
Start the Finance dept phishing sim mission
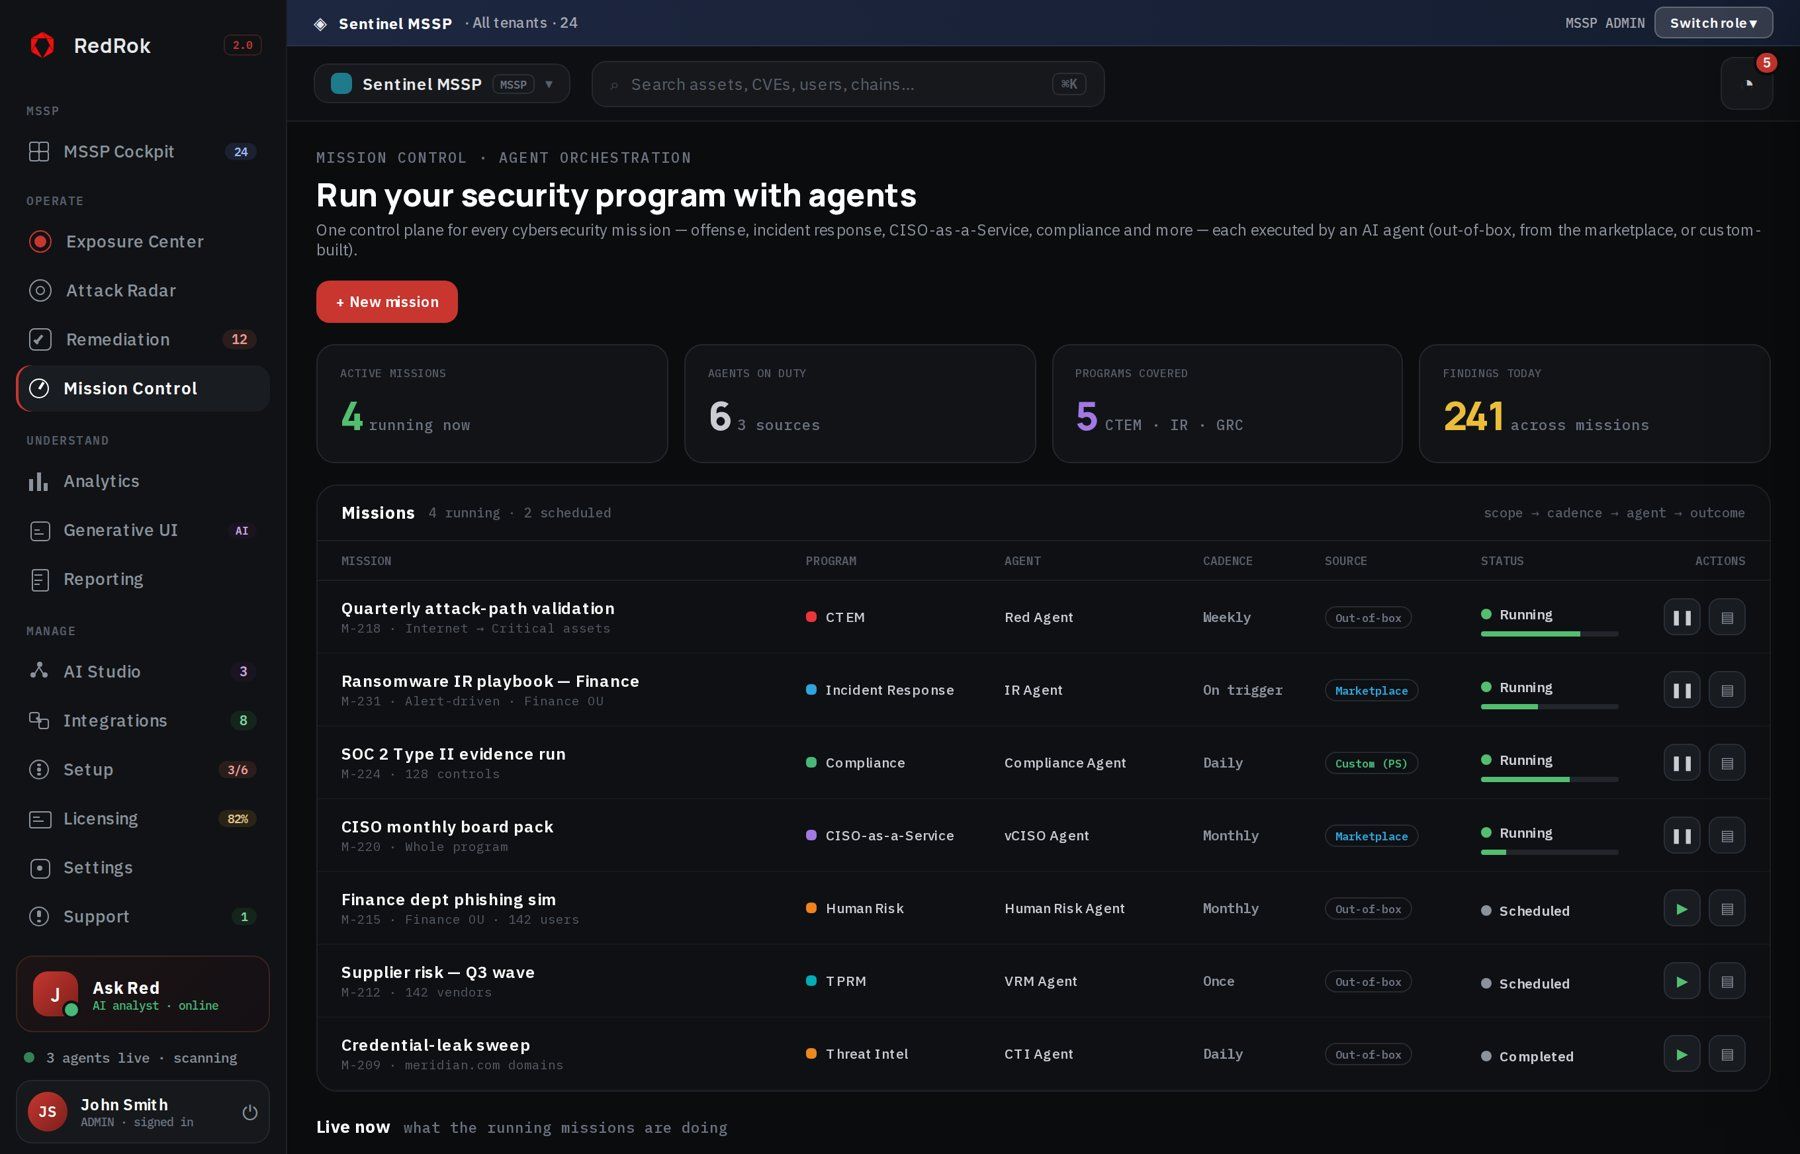[x=1682, y=909]
